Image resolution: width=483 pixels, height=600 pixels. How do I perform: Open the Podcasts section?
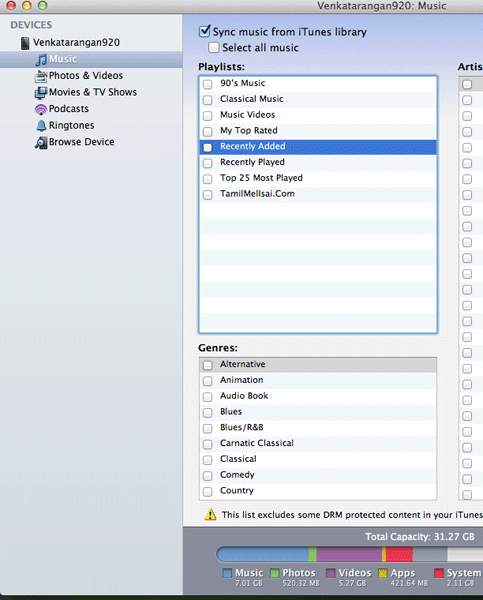point(69,109)
